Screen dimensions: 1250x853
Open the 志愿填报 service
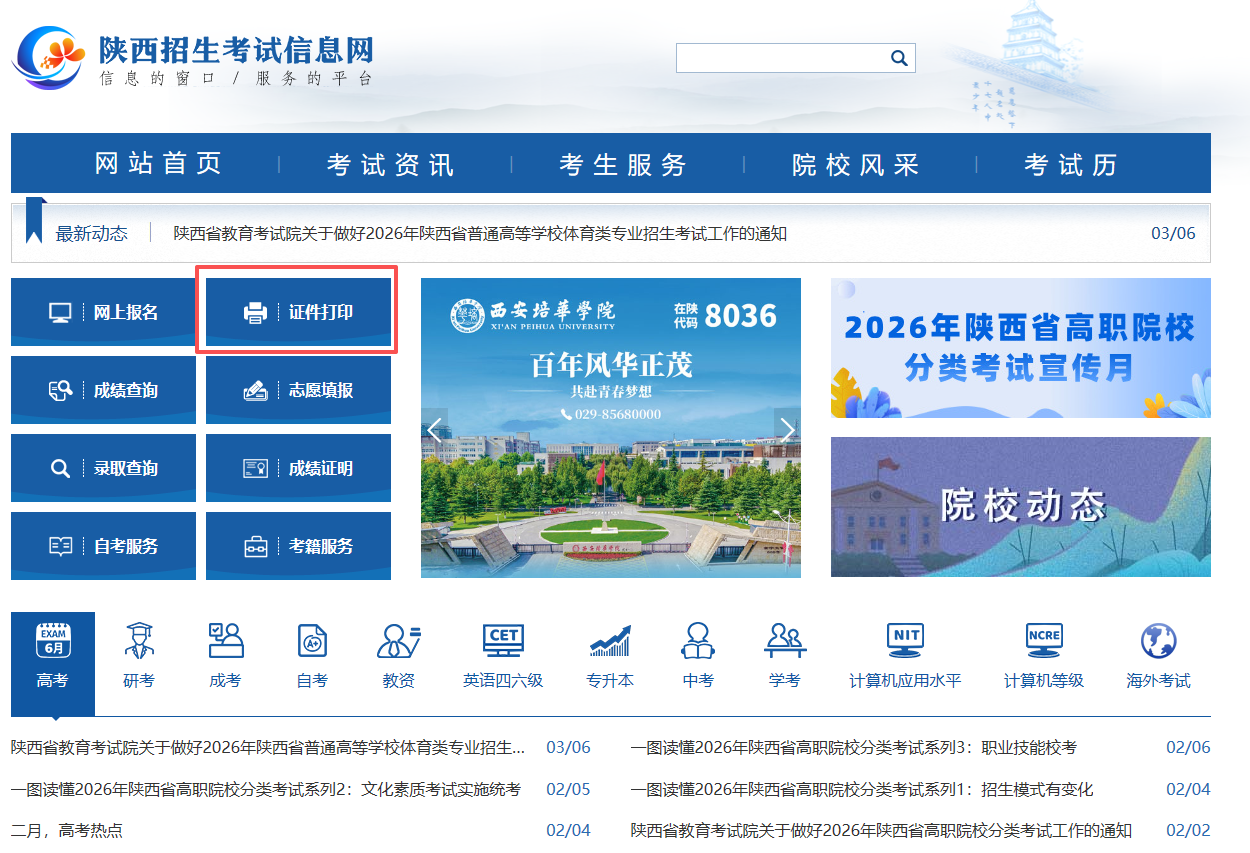(297, 389)
